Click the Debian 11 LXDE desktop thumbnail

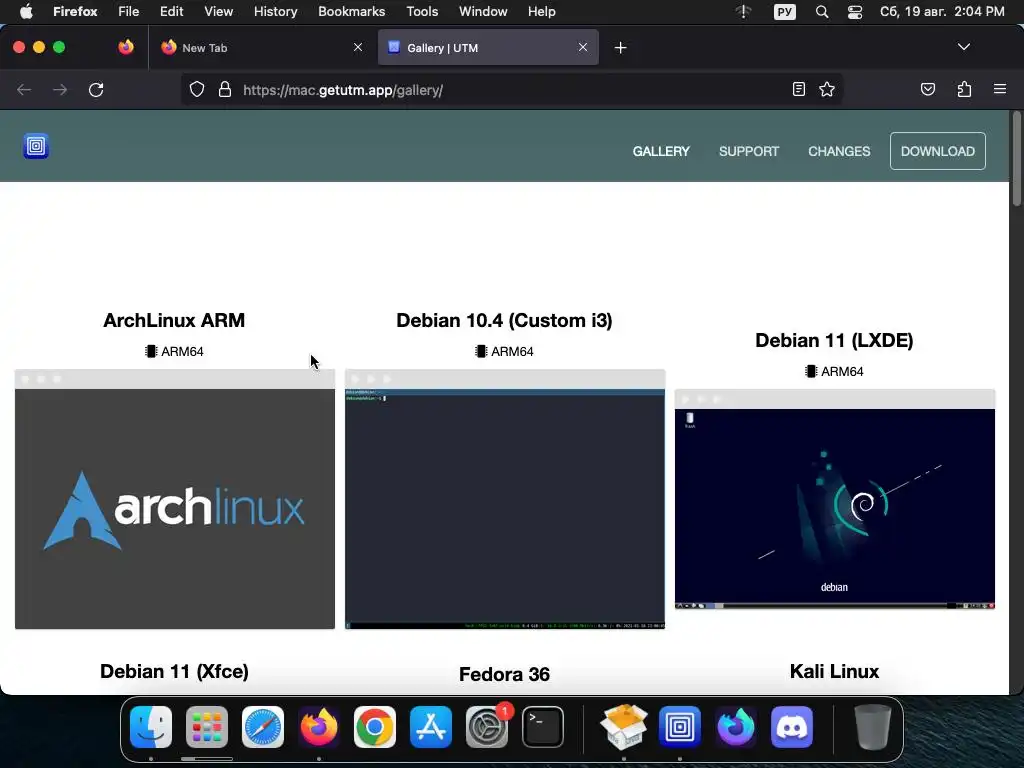835,500
